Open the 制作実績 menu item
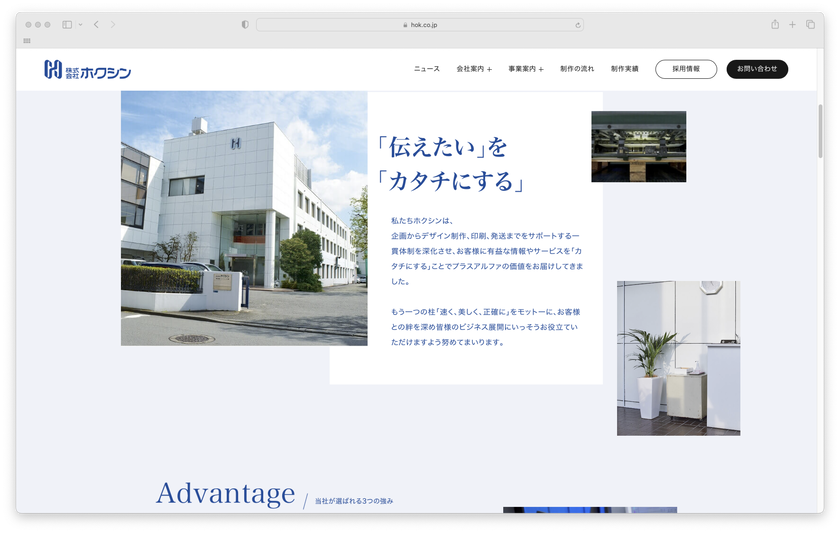 point(624,69)
